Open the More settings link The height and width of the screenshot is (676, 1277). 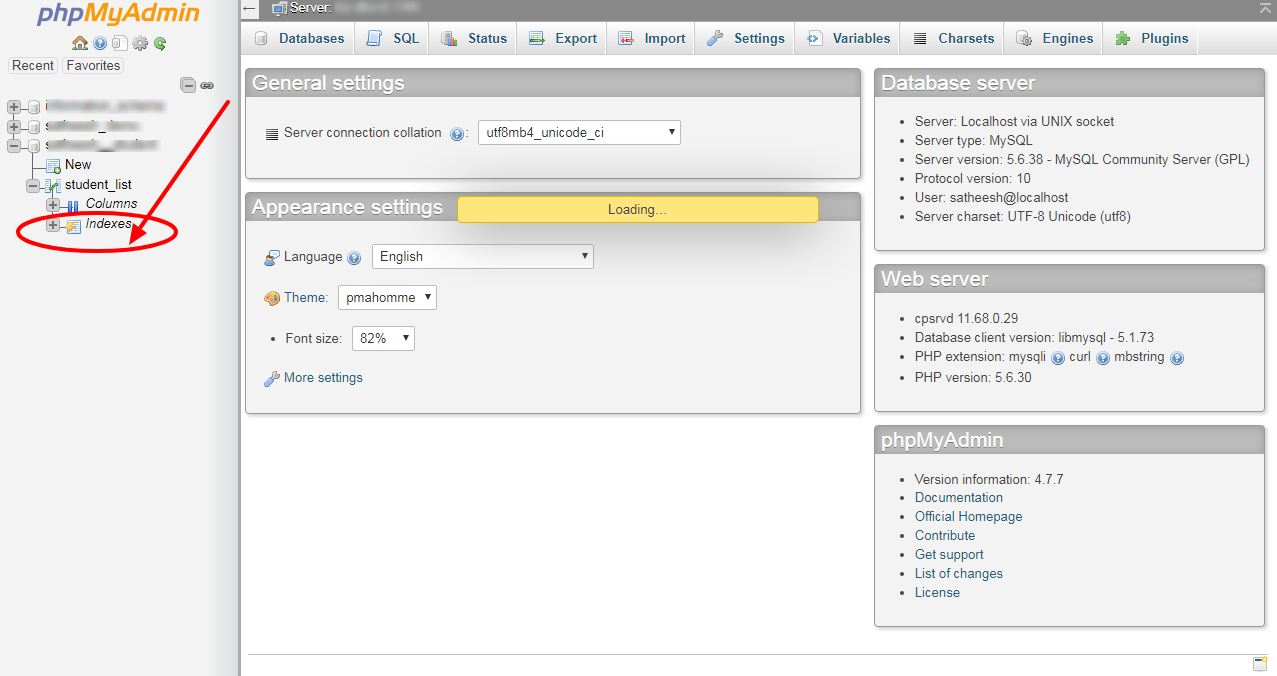pyautogui.click(x=323, y=378)
